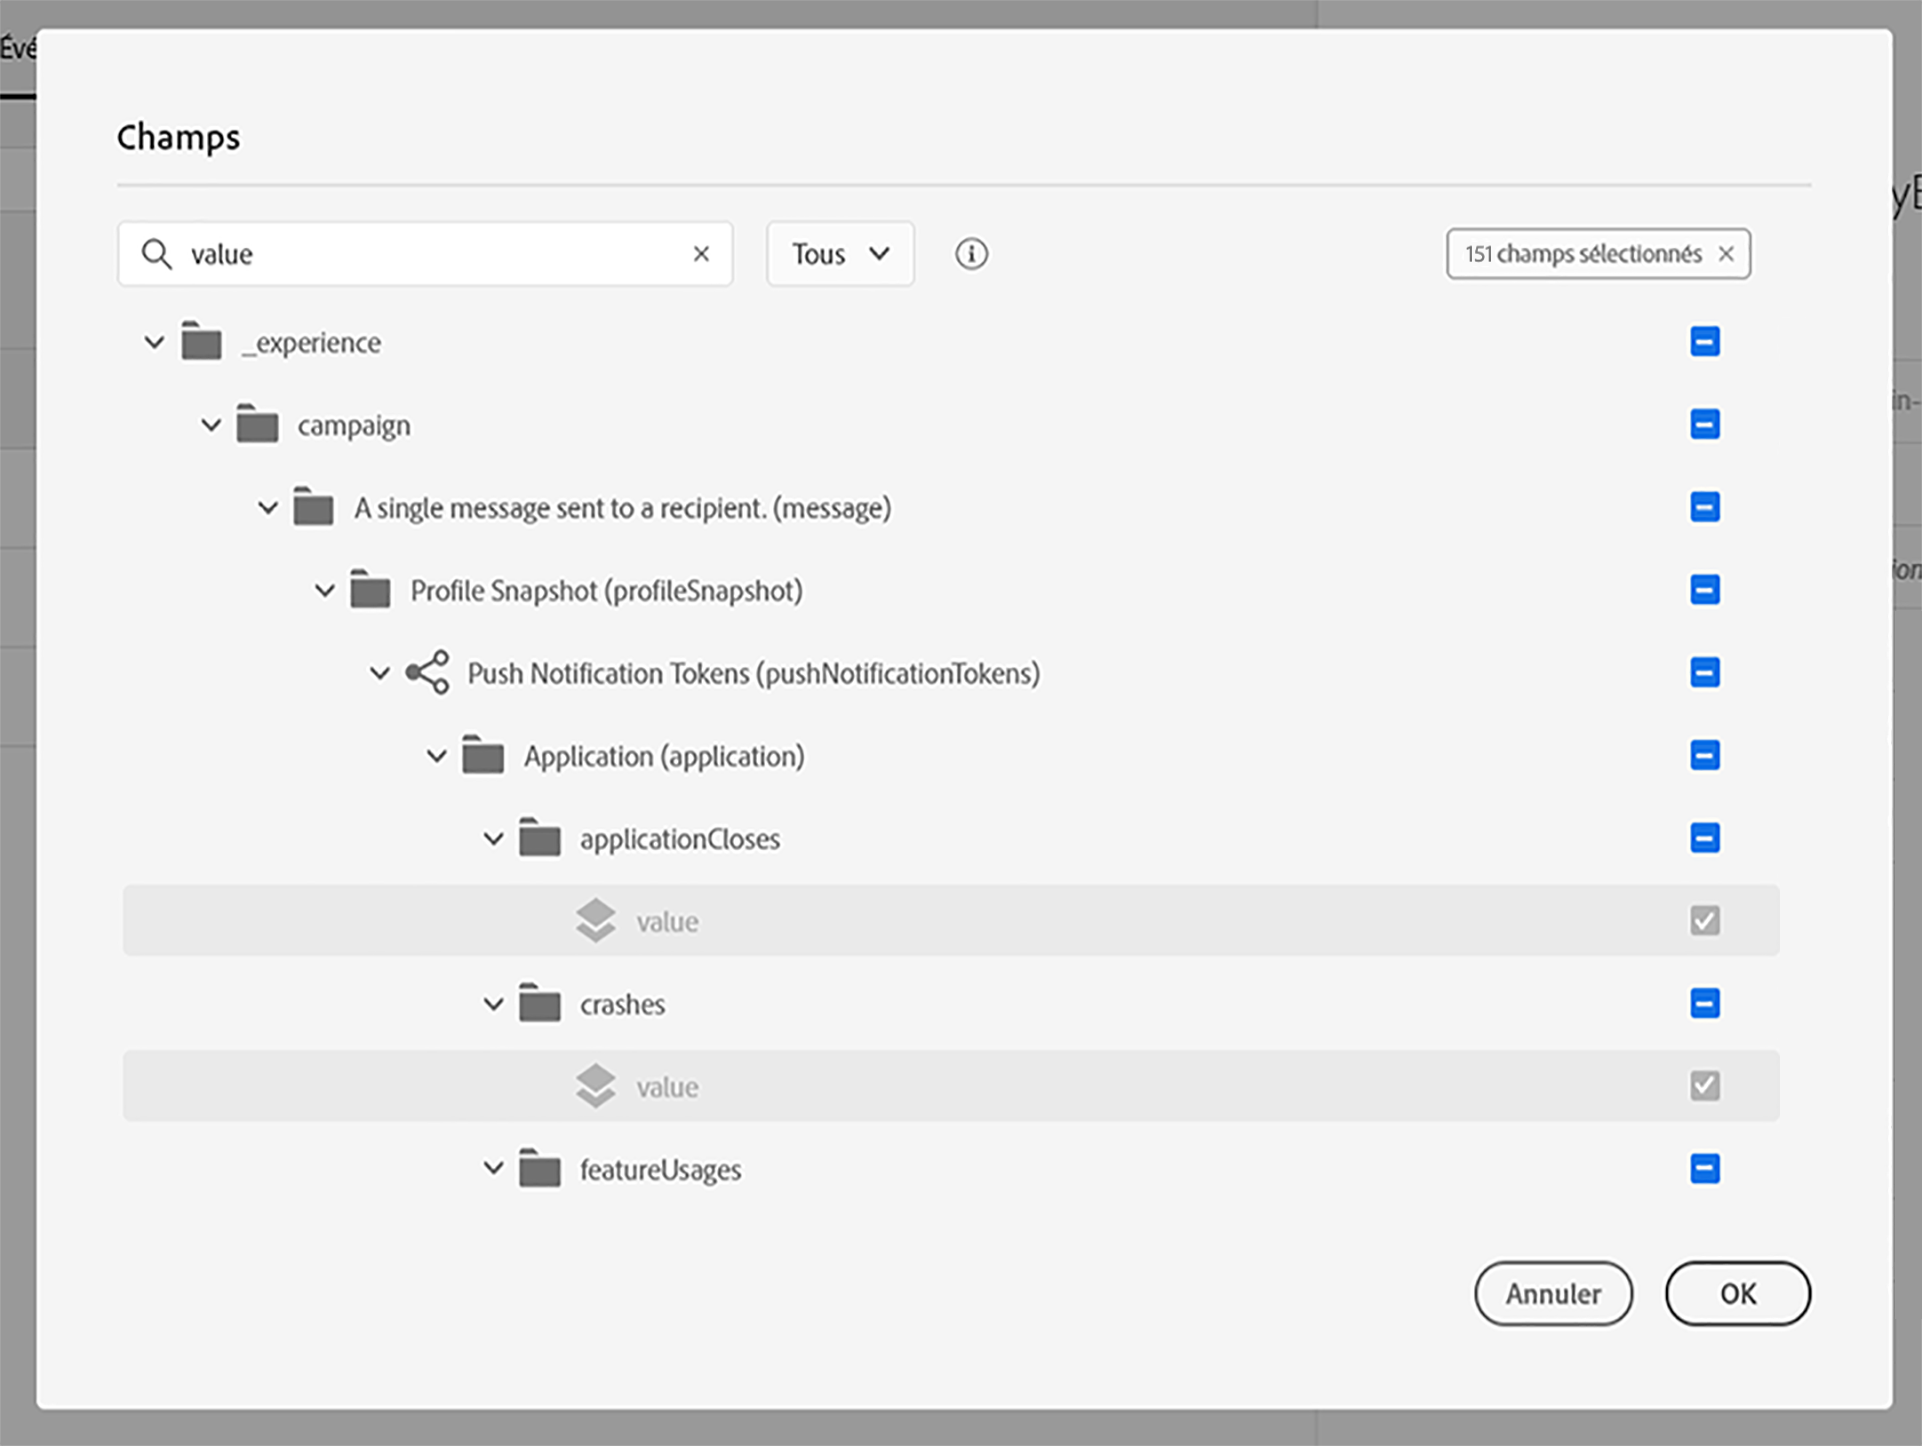Confirm with the OK button

(x=1737, y=1293)
